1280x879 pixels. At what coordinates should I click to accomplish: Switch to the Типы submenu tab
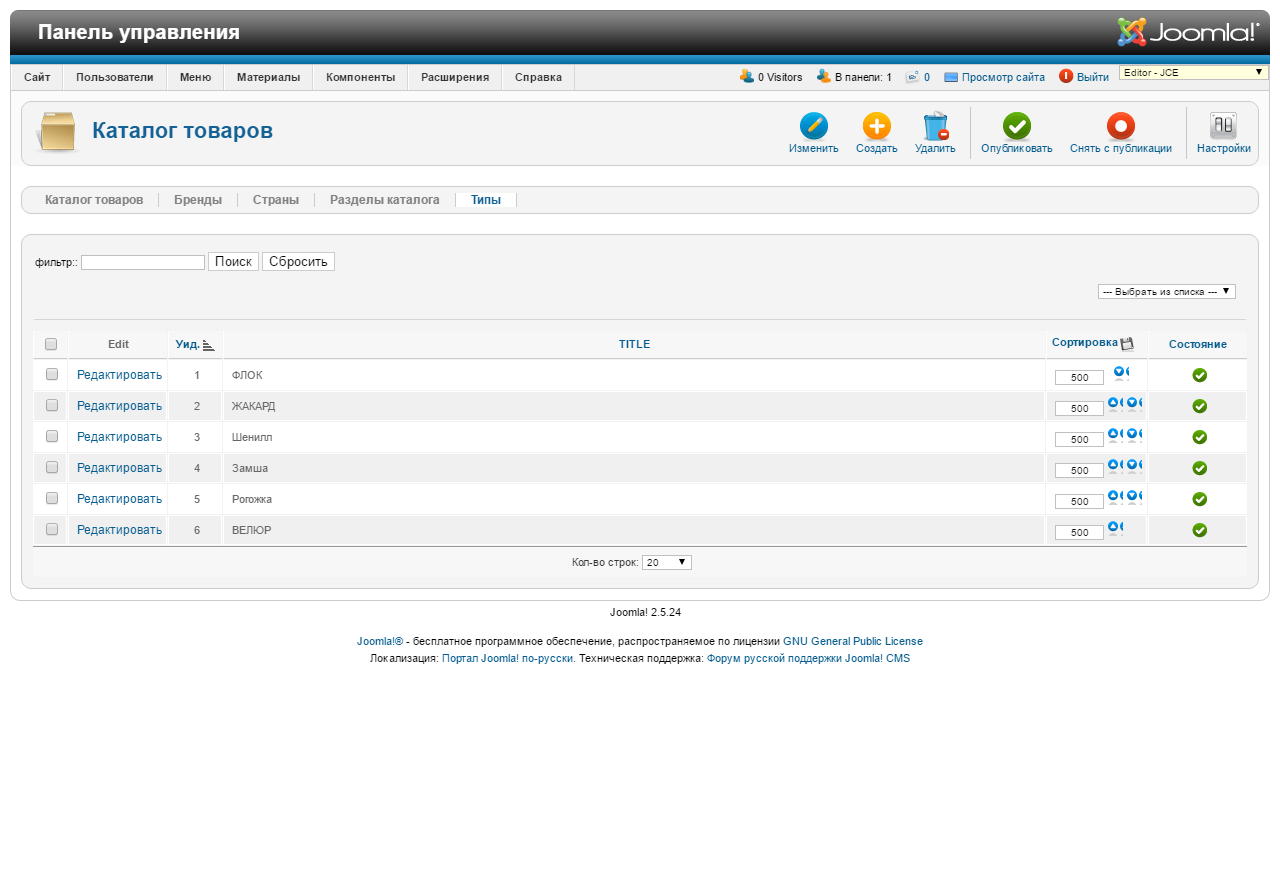tap(486, 200)
